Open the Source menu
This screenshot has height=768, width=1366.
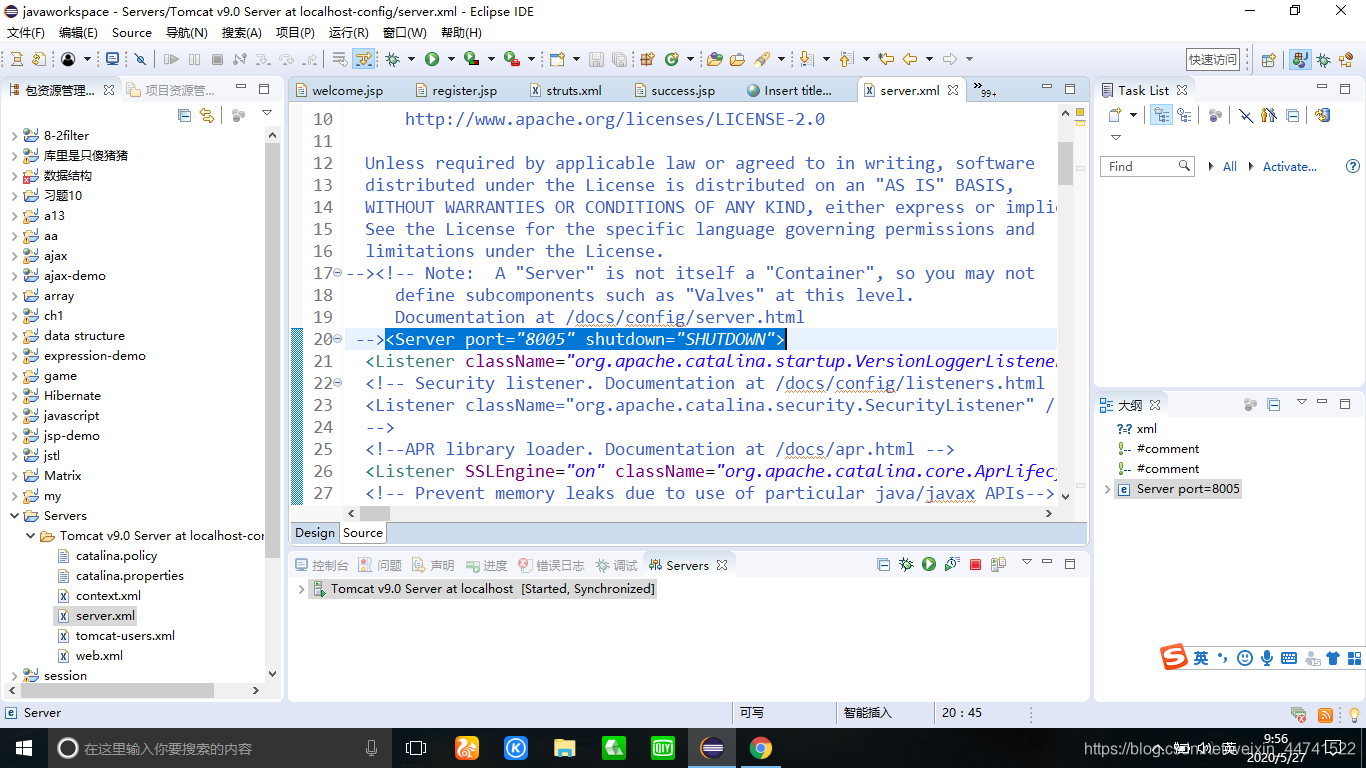[131, 32]
